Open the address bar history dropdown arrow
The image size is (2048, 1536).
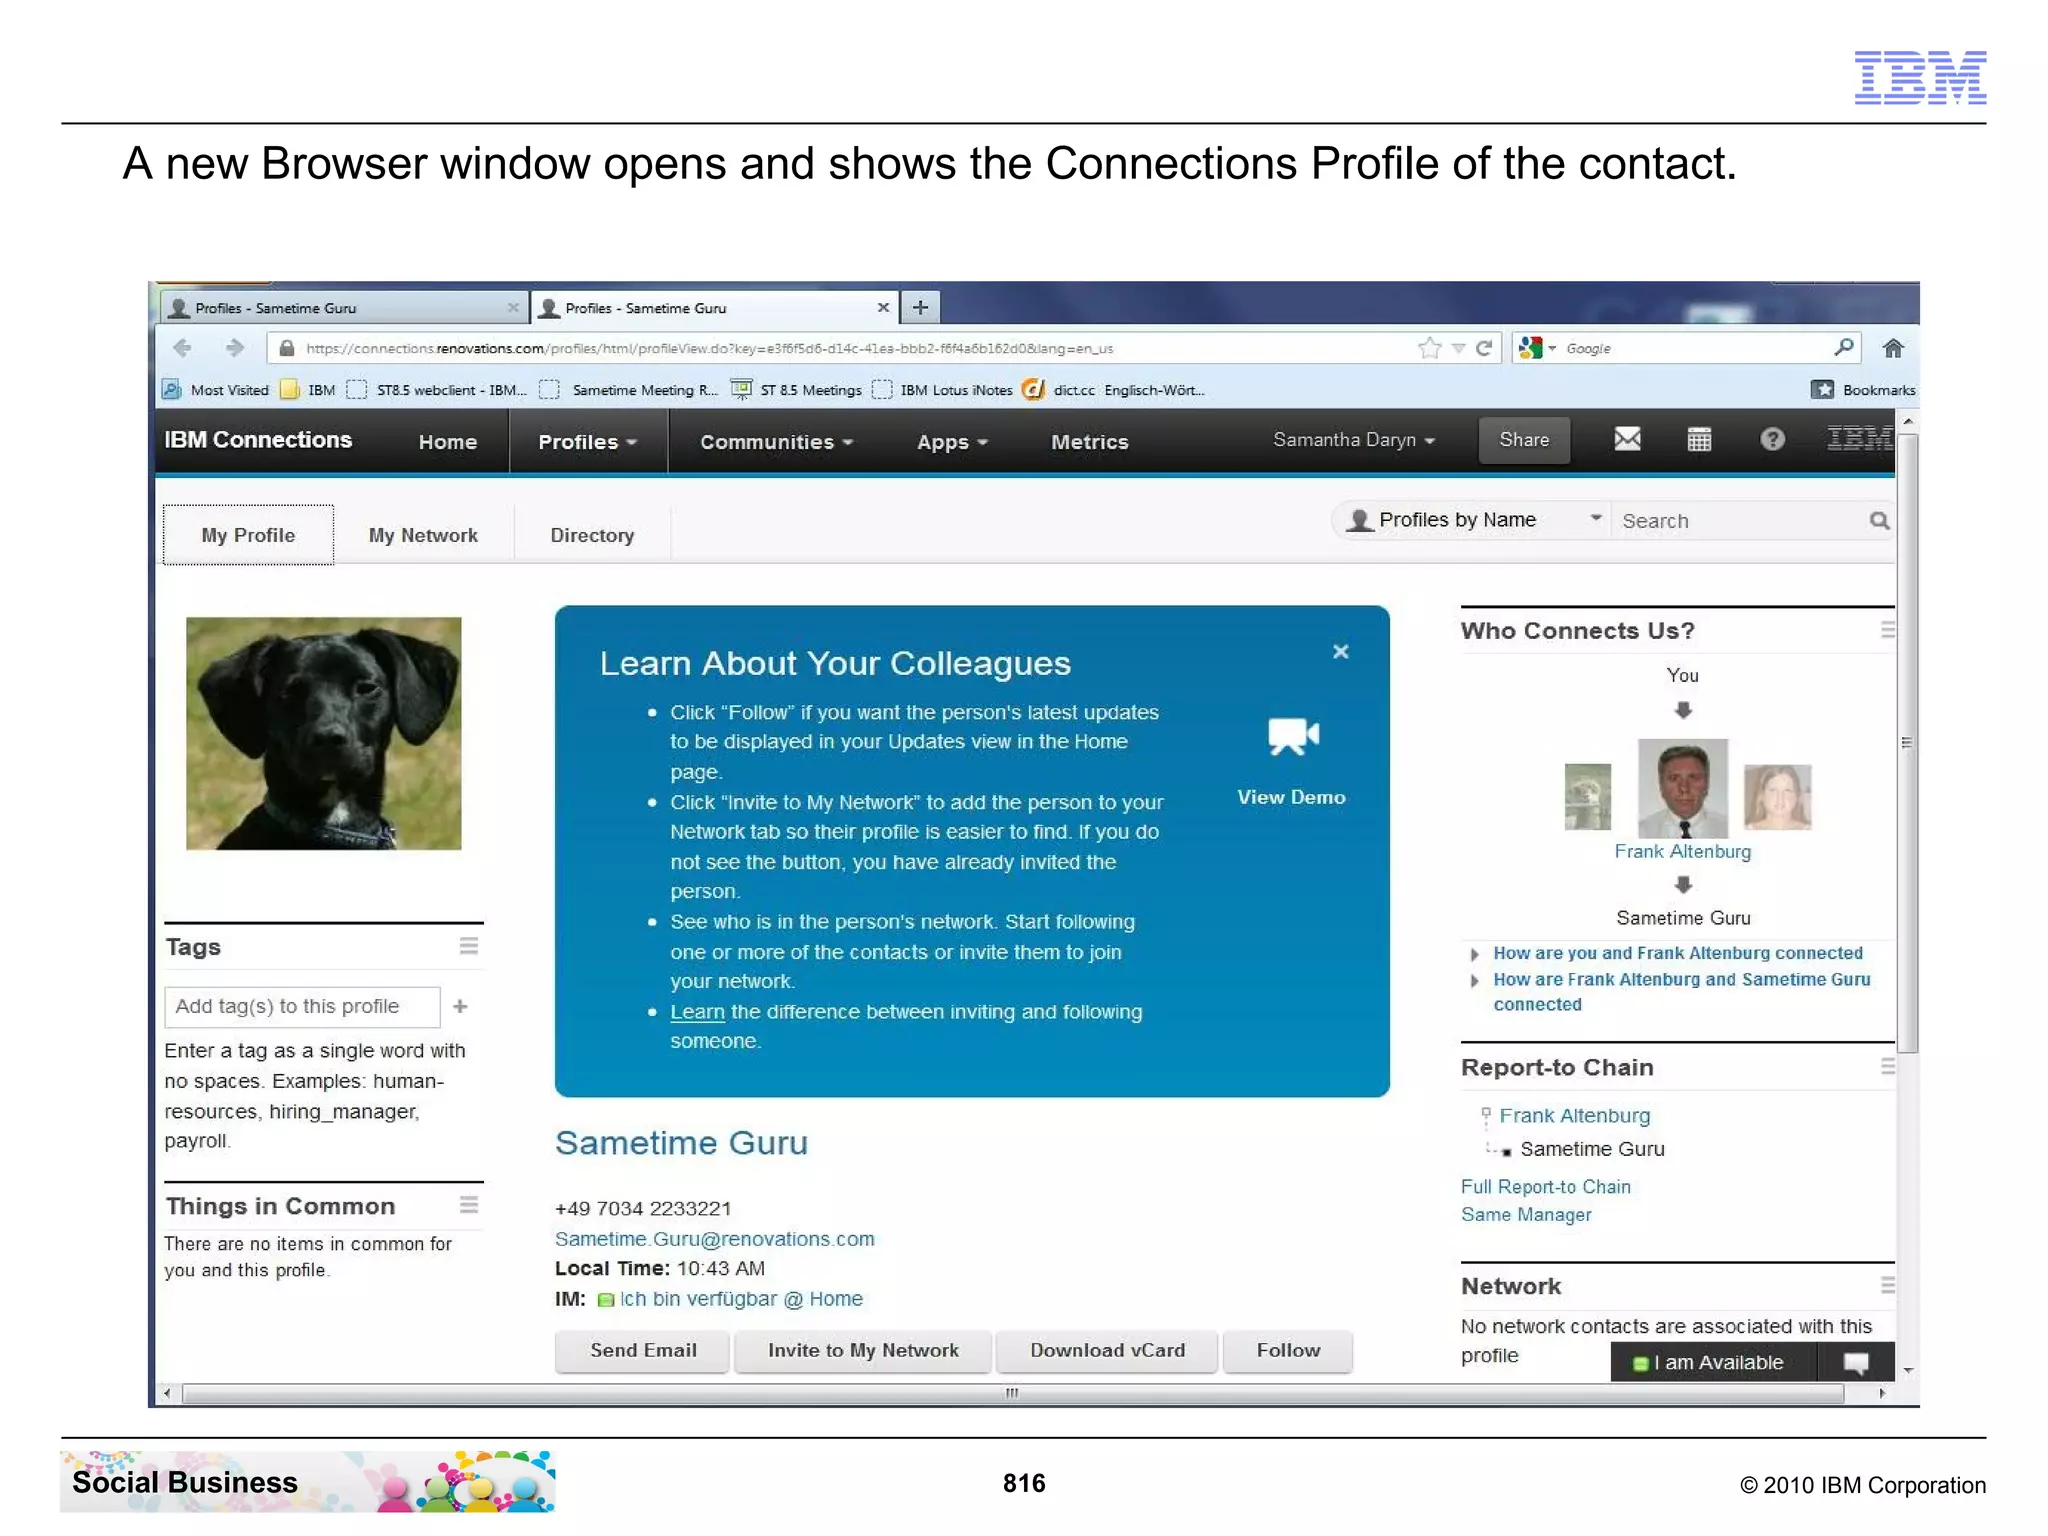(1459, 348)
